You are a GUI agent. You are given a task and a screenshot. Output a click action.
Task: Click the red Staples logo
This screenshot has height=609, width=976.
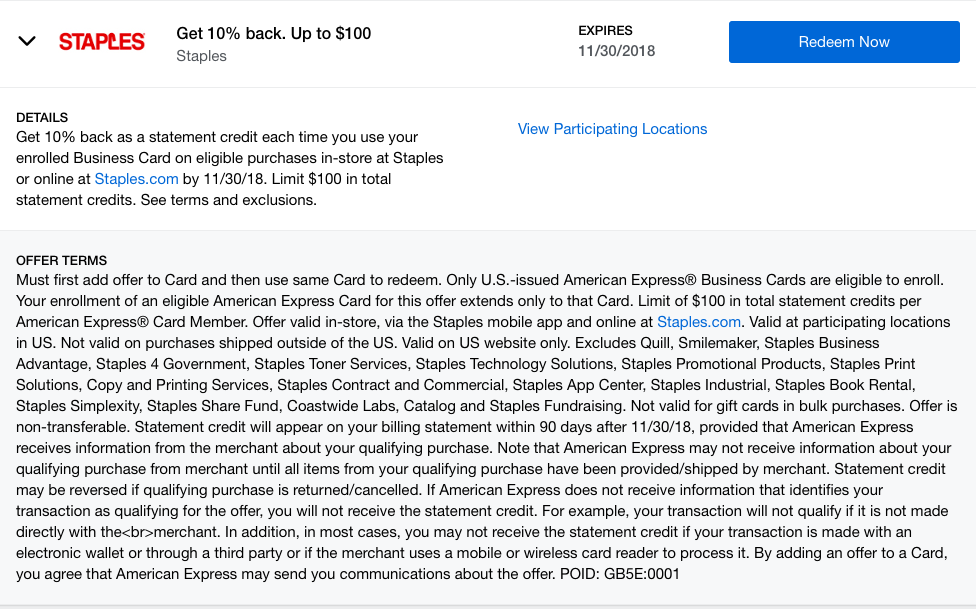click(102, 42)
